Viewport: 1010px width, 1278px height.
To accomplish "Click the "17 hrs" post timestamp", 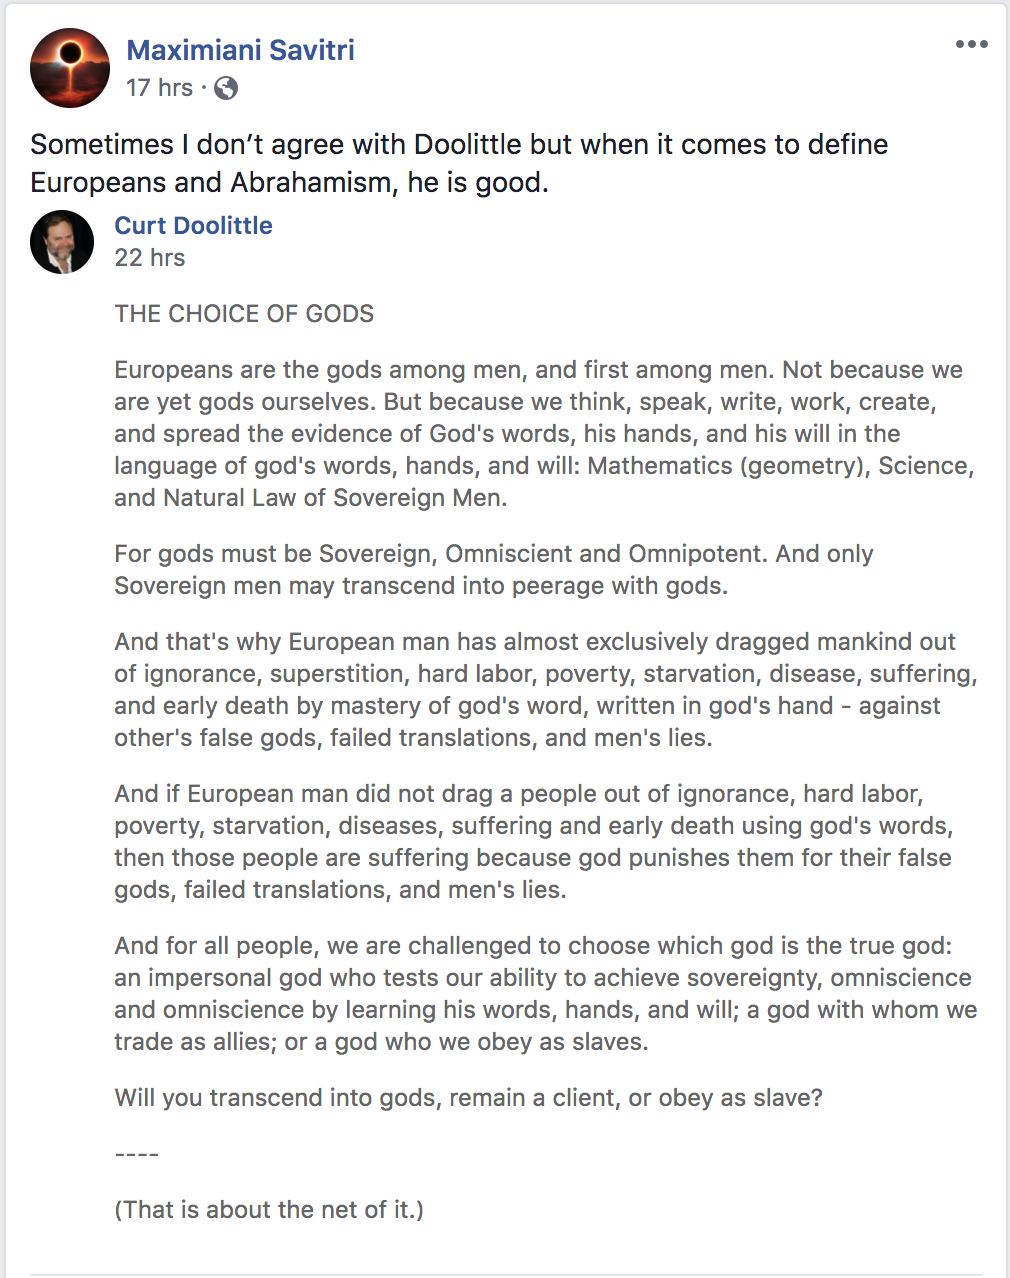I will click(159, 88).
